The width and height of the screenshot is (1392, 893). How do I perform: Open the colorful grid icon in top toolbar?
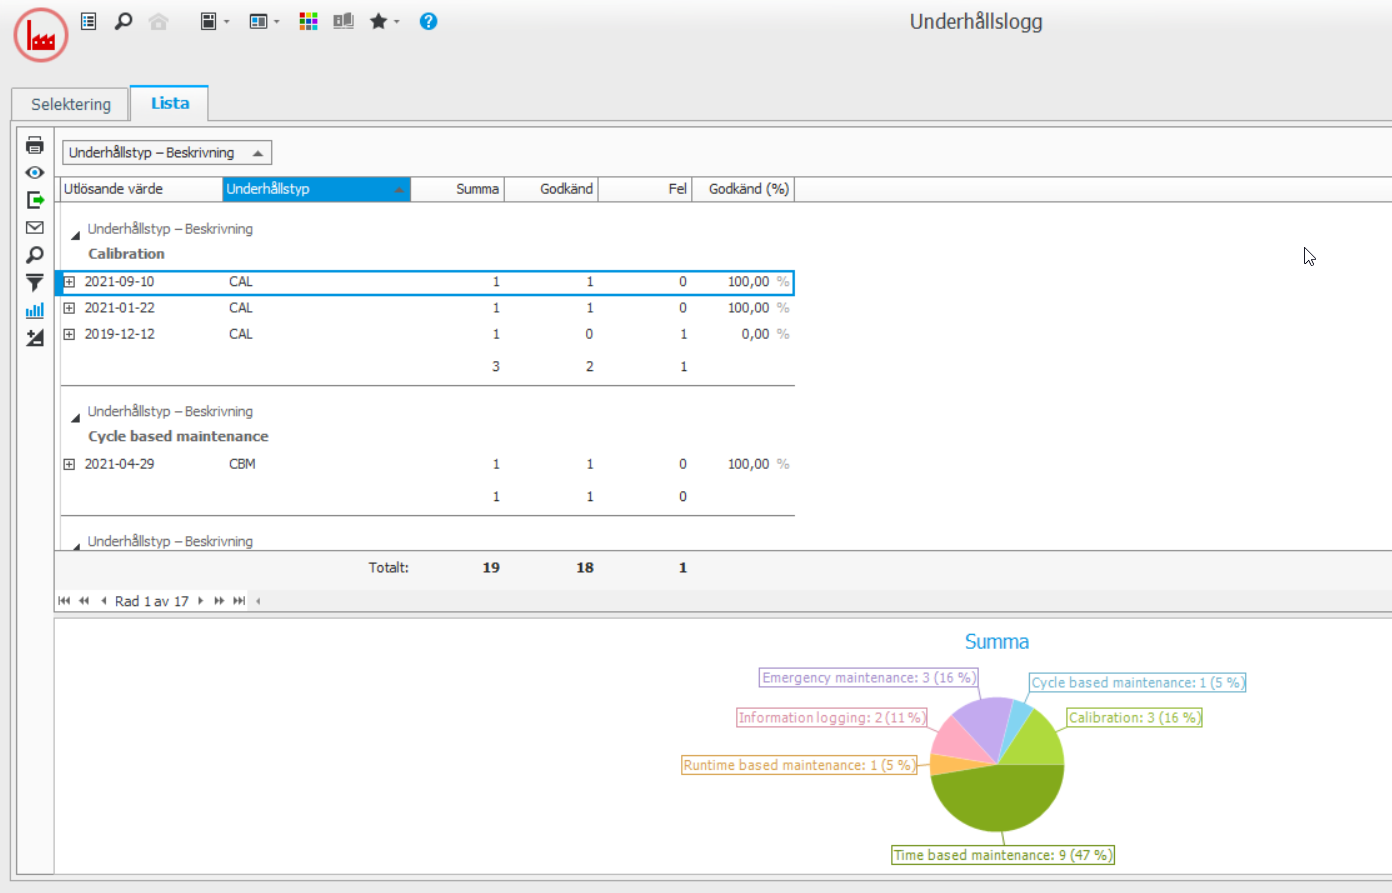[x=308, y=21]
